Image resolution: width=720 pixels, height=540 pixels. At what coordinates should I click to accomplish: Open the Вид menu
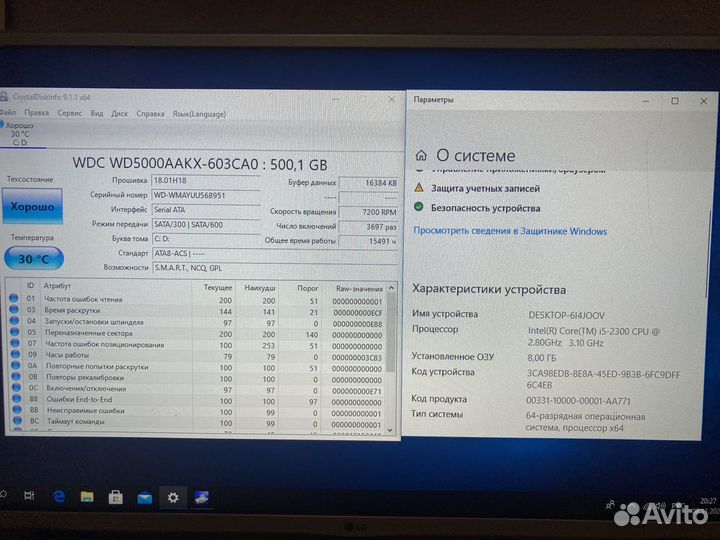[96, 113]
